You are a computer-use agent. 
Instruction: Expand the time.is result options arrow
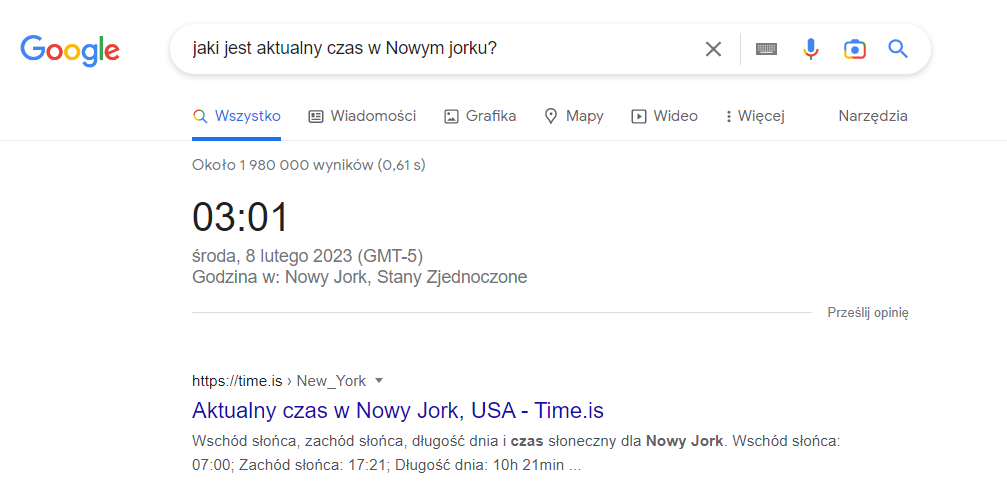[380, 381]
